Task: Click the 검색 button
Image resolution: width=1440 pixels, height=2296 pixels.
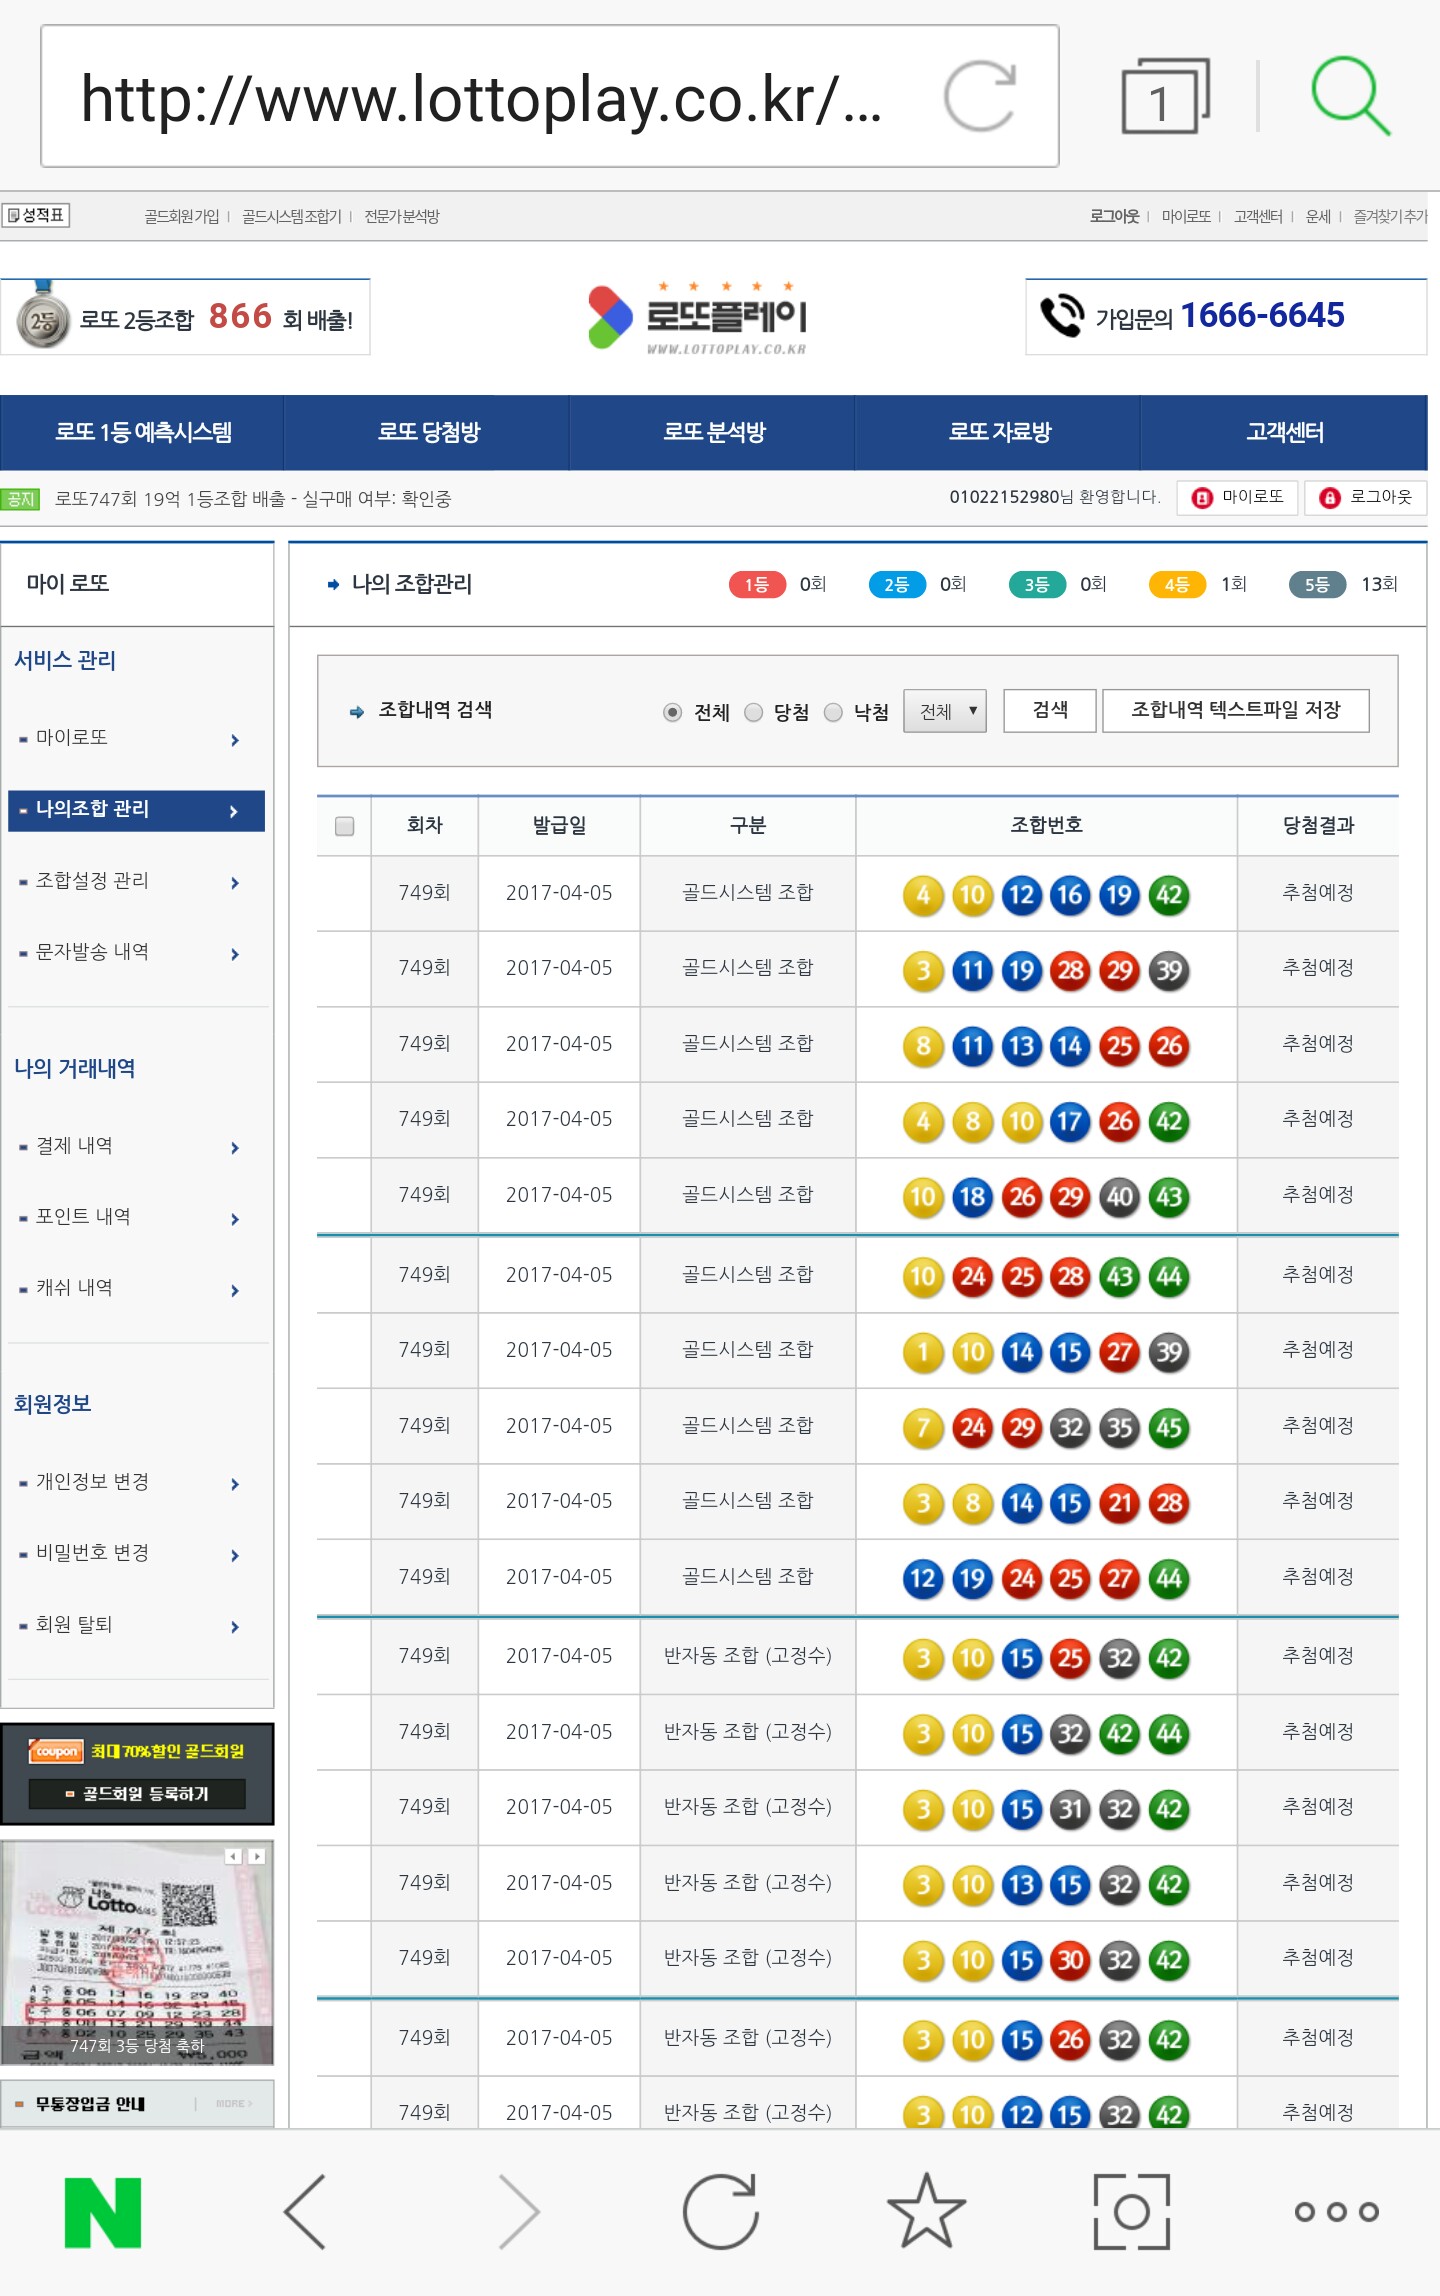Action: (1050, 710)
